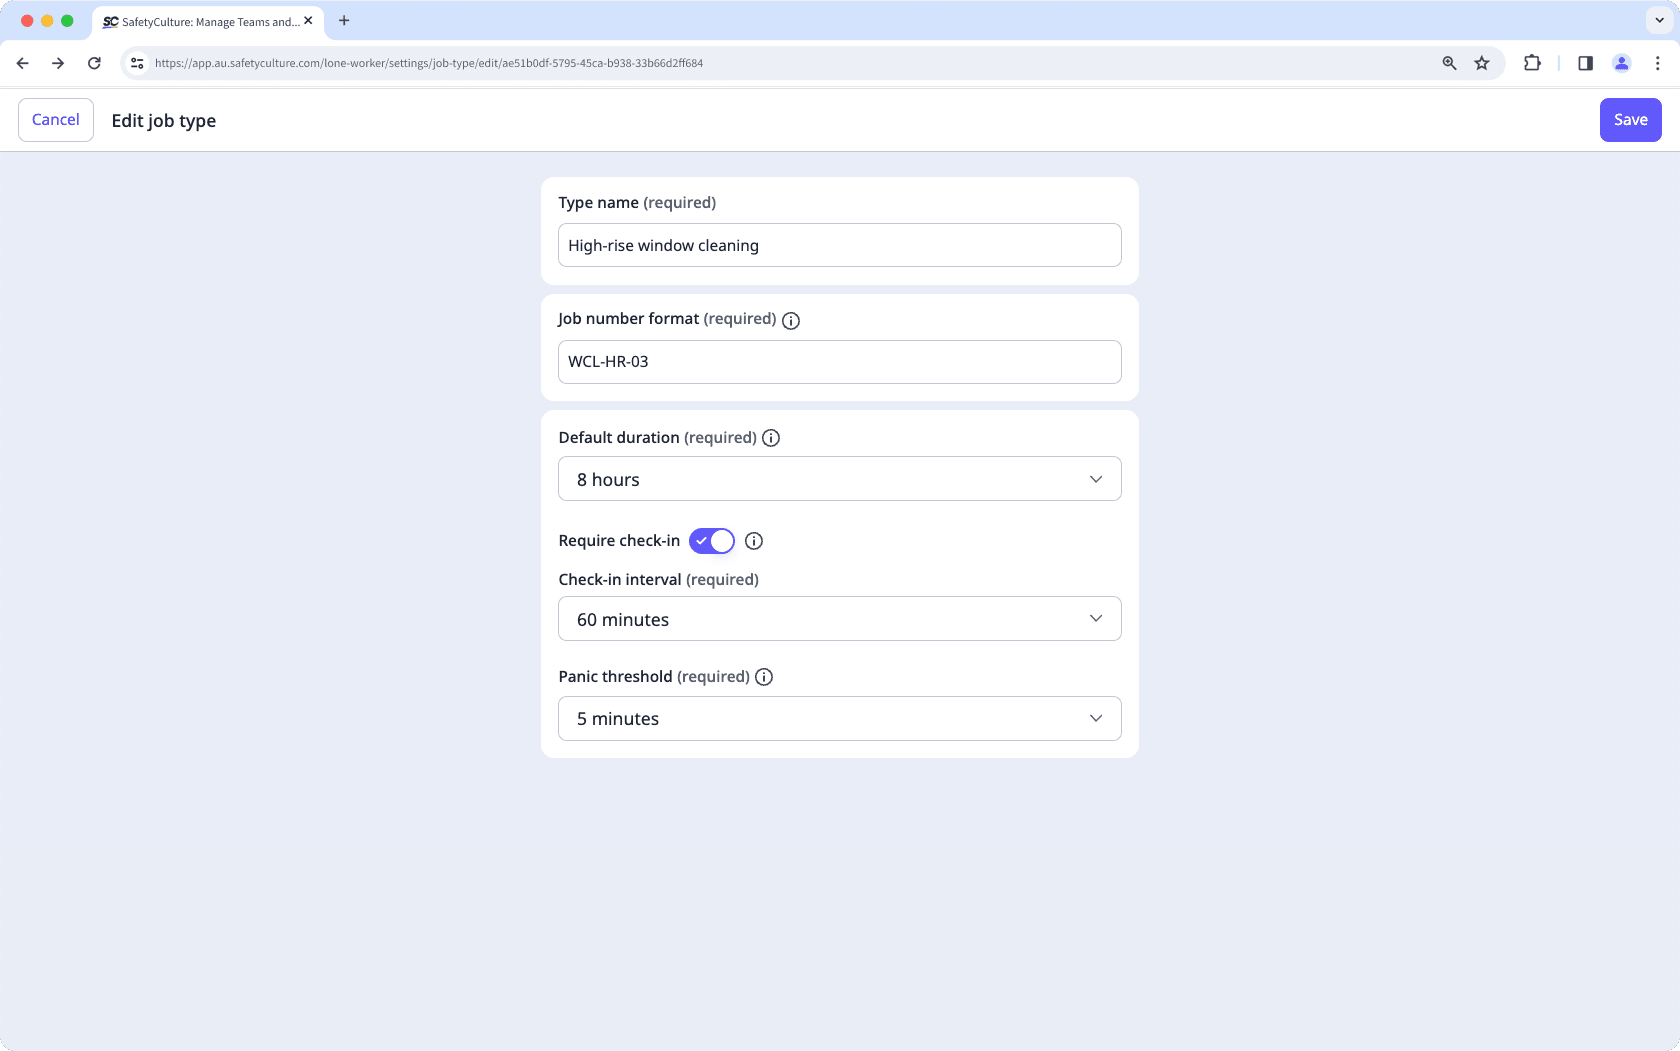The width and height of the screenshot is (1680, 1051).
Task: Open the info tooltip for Job number format
Action: click(x=790, y=320)
